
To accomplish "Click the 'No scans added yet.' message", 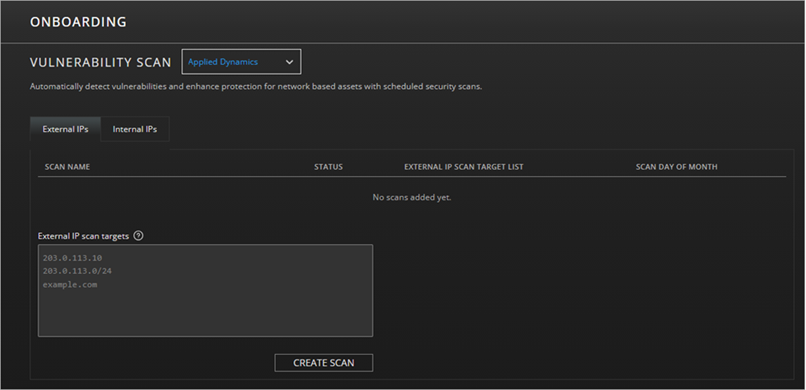I will [412, 197].
